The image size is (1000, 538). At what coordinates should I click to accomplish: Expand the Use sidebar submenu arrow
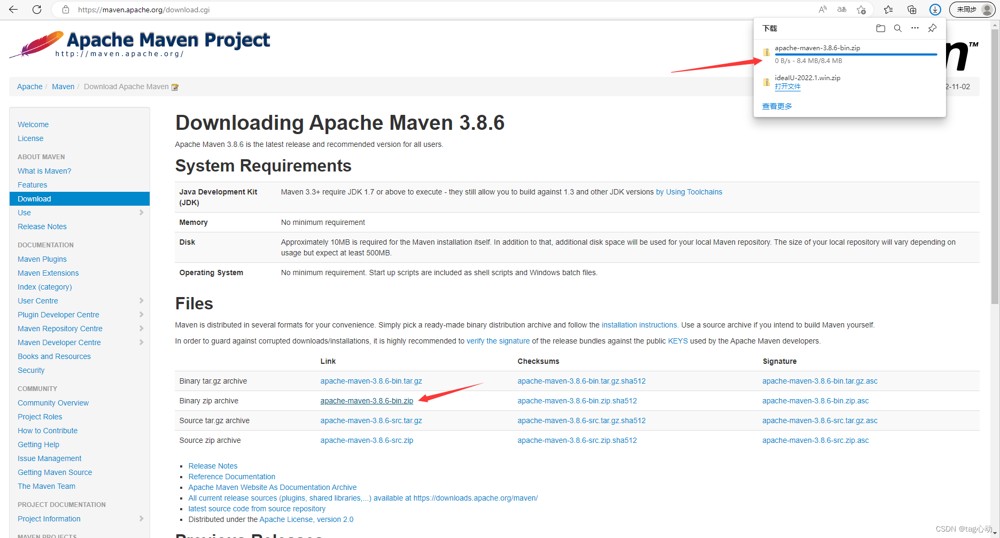141,212
